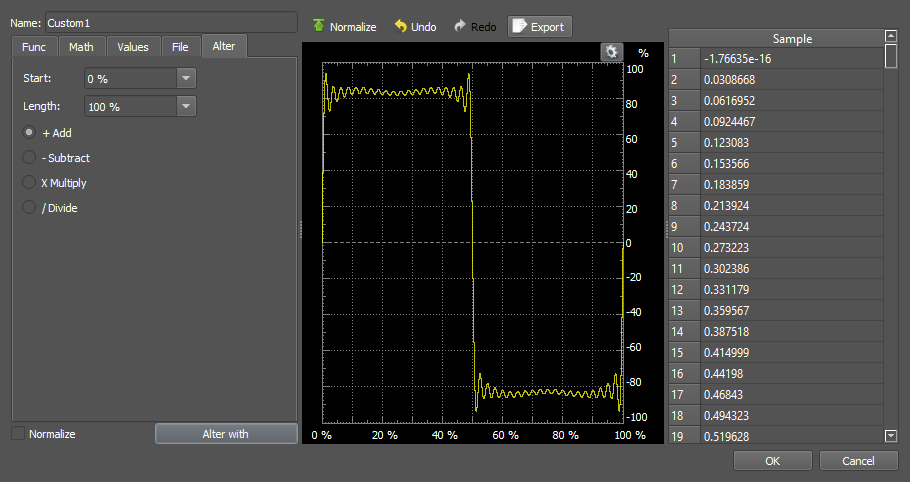Viewport: 912px width, 484px height.
Task: Select sample cell 0.153566
Action: (792, 163)
